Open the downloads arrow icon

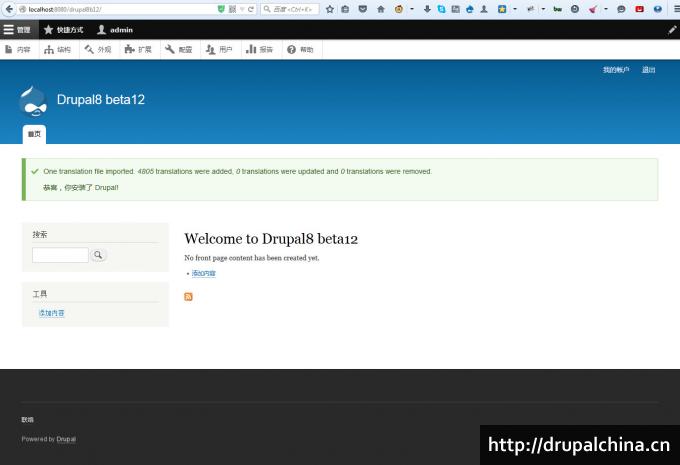click(427, 9)
